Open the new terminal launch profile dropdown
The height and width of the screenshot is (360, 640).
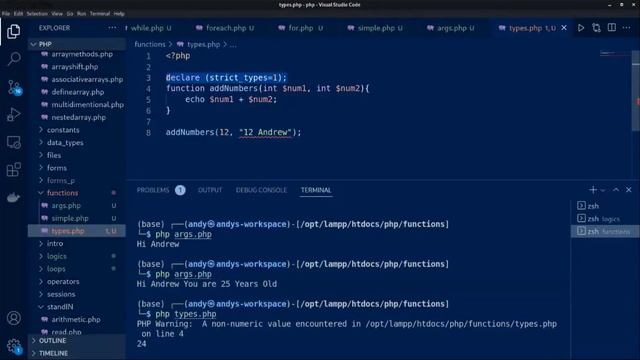pyautogui.click(x=602, y=190)
